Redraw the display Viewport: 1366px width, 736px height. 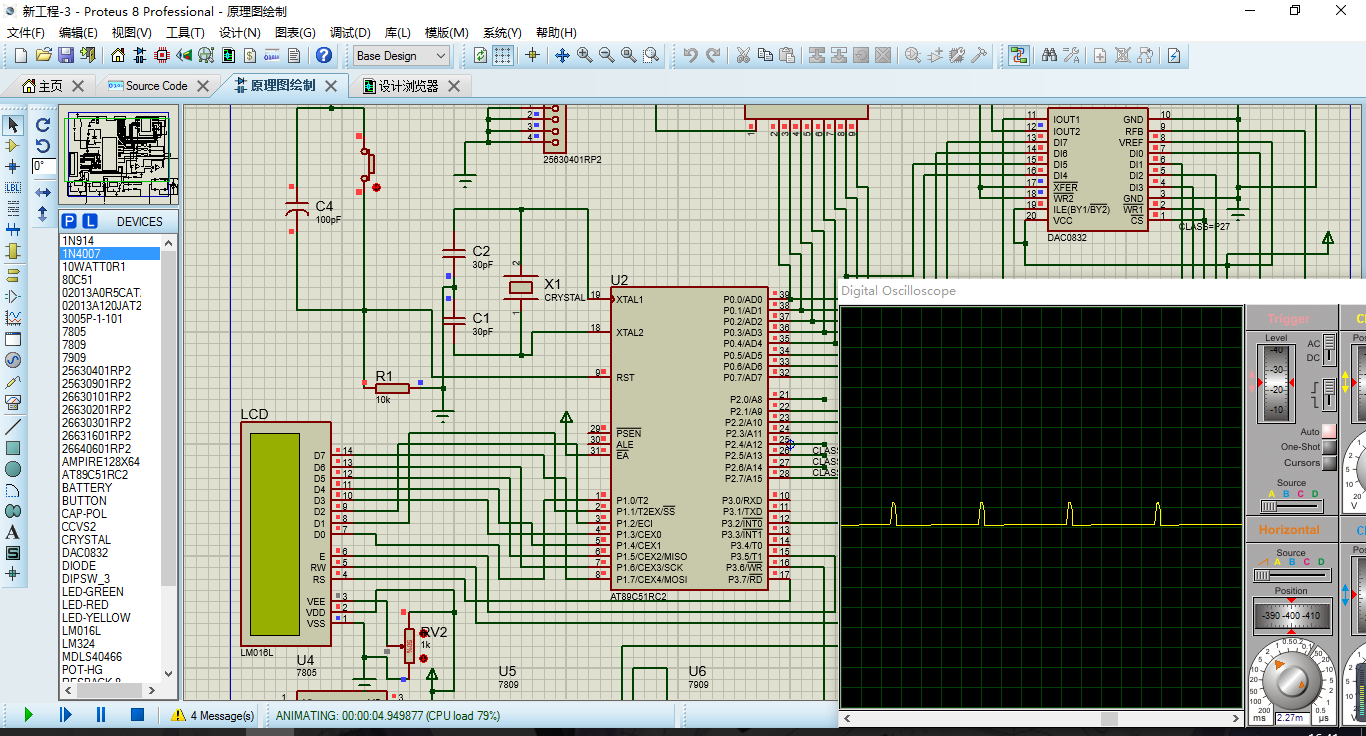point(480,56)
